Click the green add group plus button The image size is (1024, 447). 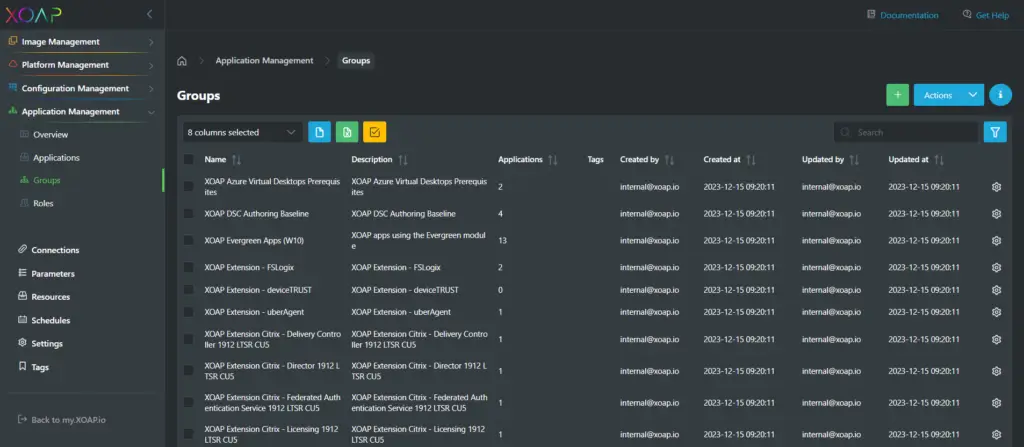coord(897,95)
